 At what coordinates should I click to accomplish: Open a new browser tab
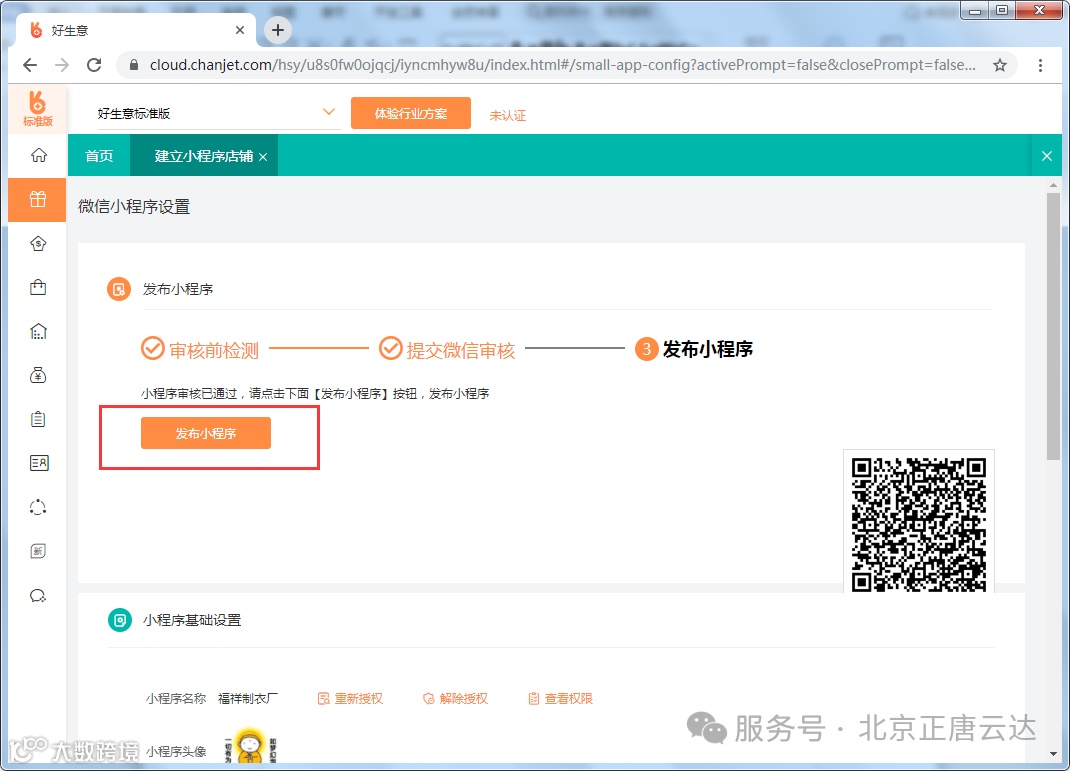[x=278, y=30]
